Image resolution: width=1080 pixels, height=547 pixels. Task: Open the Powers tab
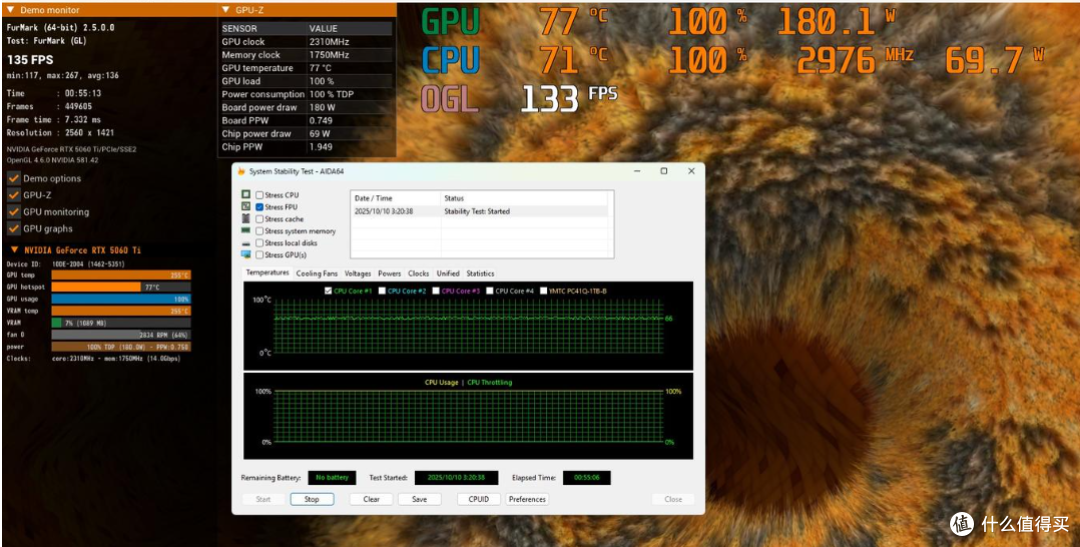pyautogui.click(x=389, y=274)
